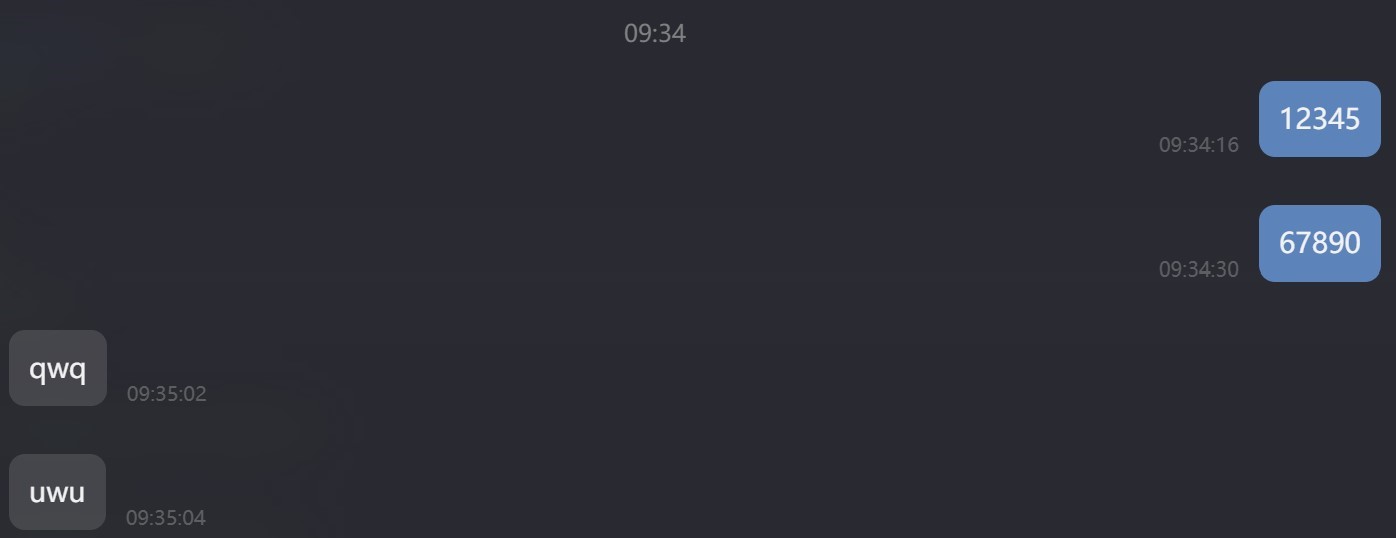The height and width of the screenshot is (538, 1396).
Task: Open the last received message "uwu"
Action: tap(57, 492)
